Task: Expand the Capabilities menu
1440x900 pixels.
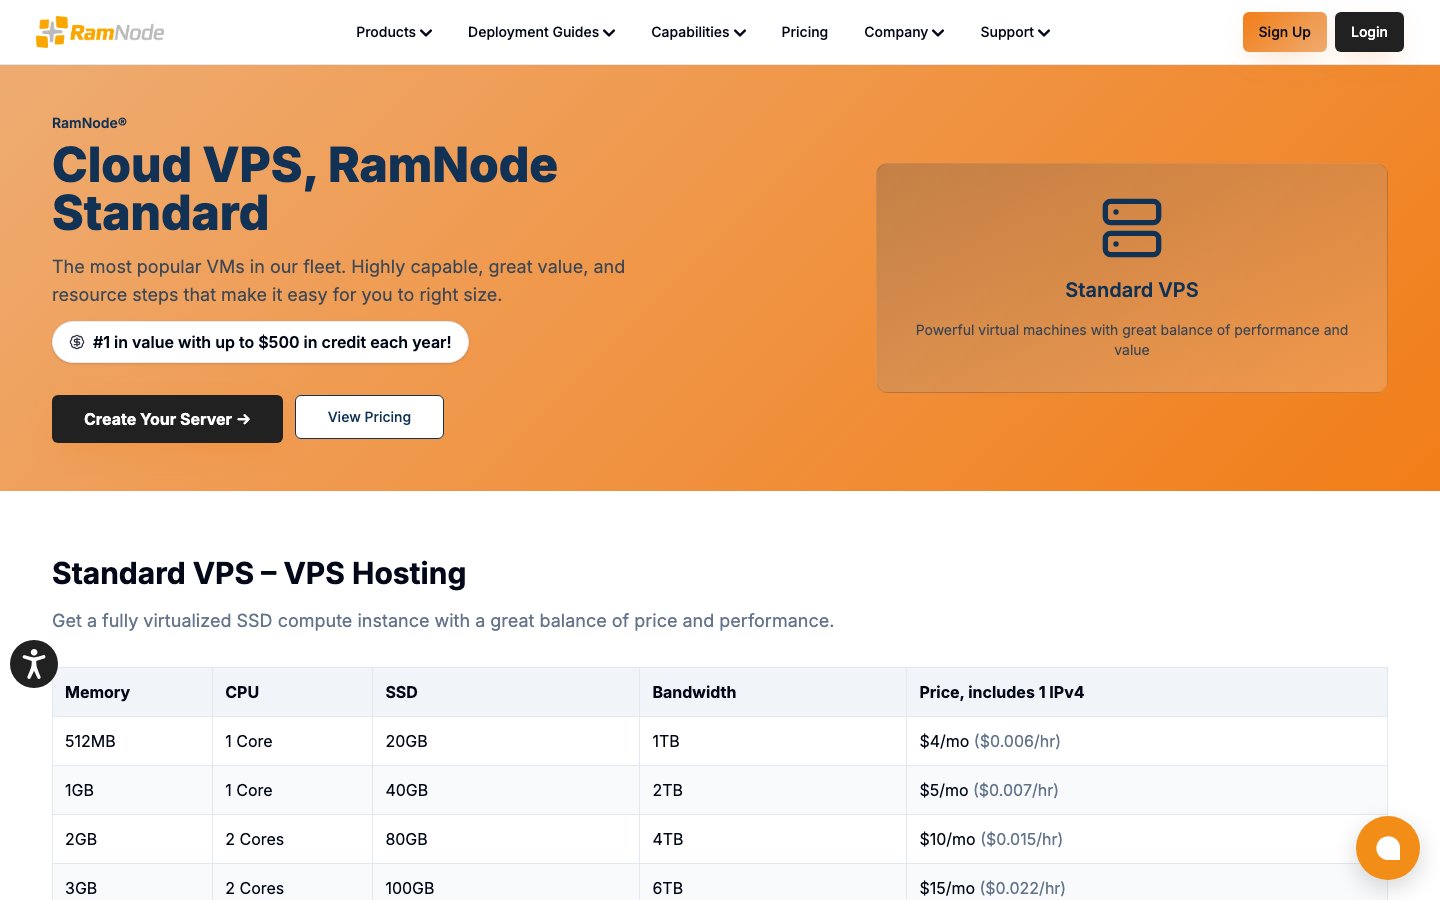Action: pyautogui.click(x=698, y=32)
